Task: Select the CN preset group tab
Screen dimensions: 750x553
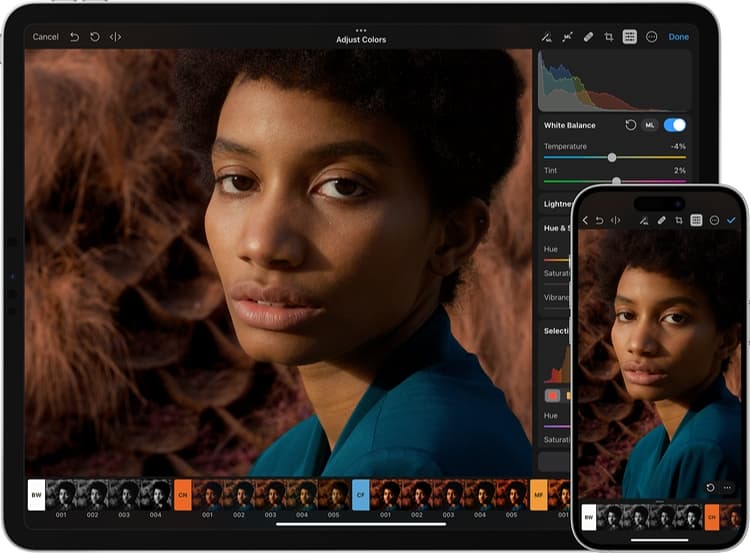Action: (x=182, y=494)
